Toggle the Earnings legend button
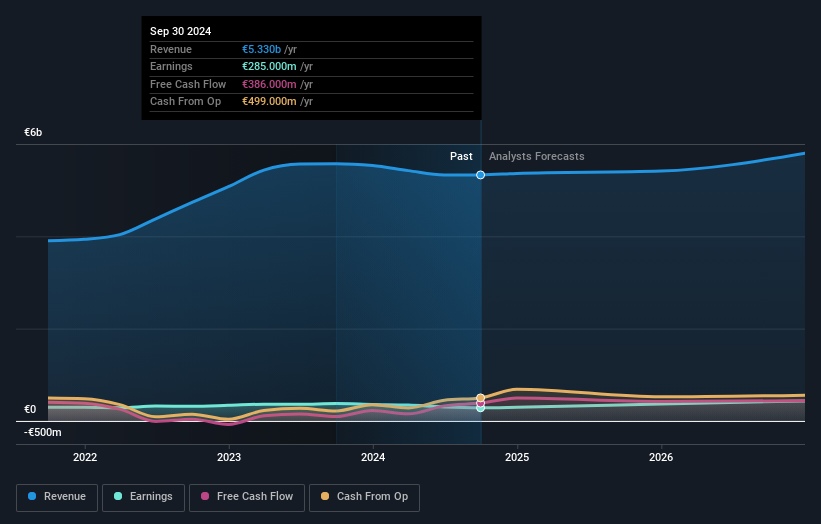Screen dimensions: 821x524 tap(143, 497)
